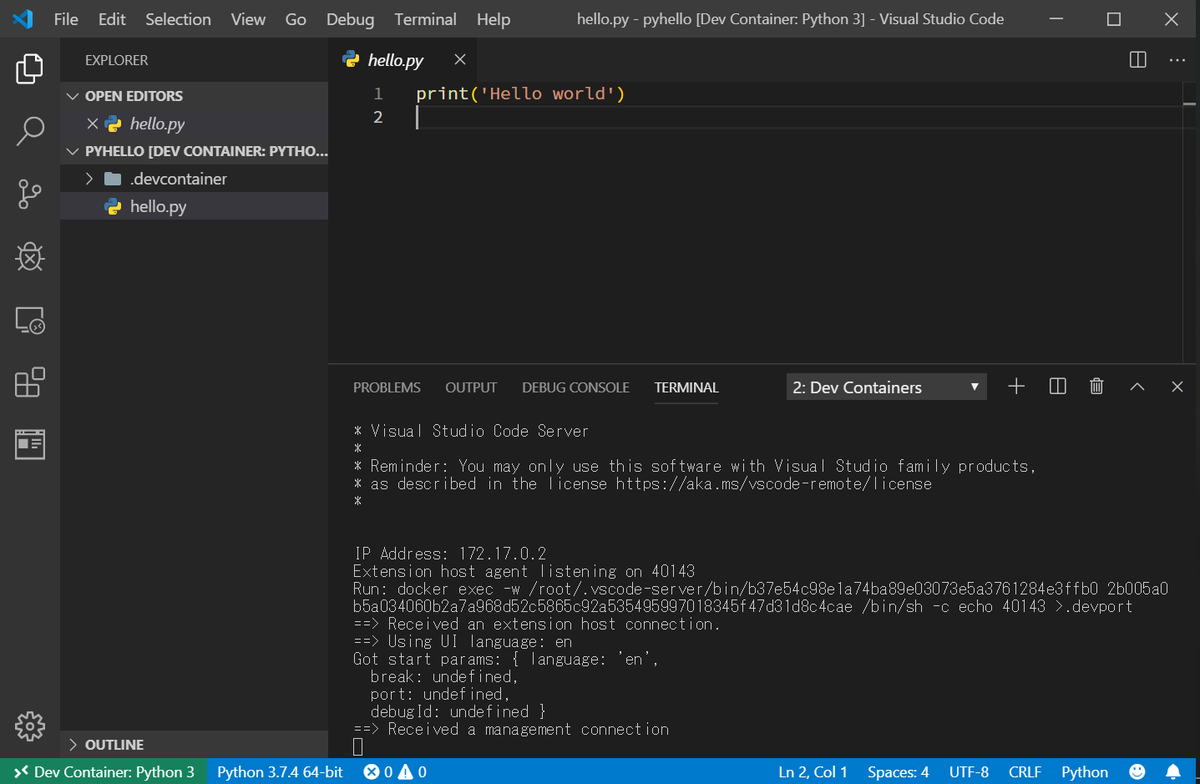The width and height of the screenshot is (1200, 784).
Task: Open the Debug view with the bug icon
Action: (x=30, y=257)
